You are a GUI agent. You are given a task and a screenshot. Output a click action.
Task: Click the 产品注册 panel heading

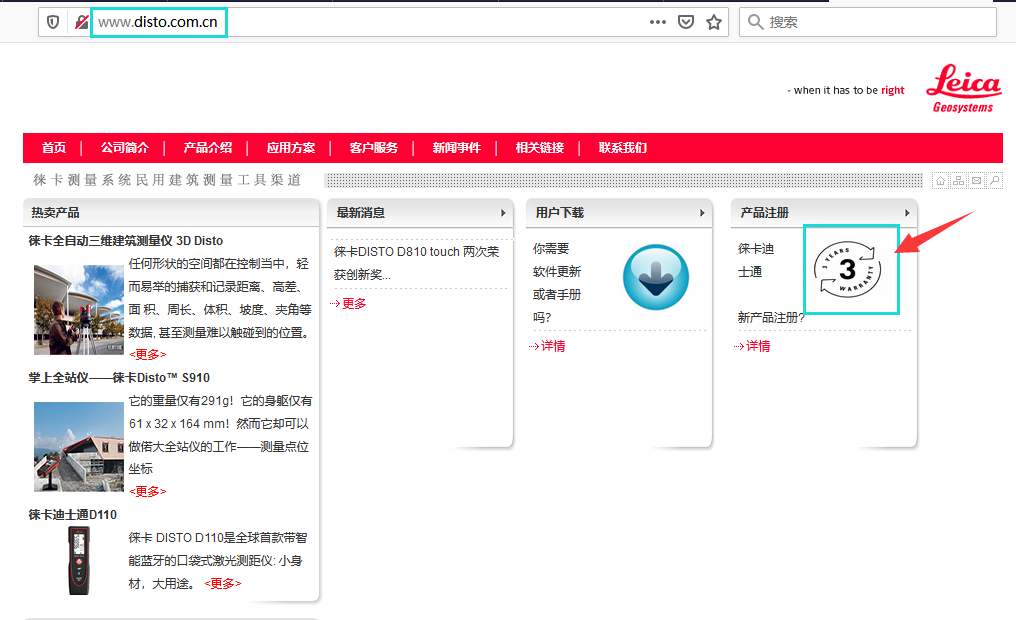(x=765, y=212)
